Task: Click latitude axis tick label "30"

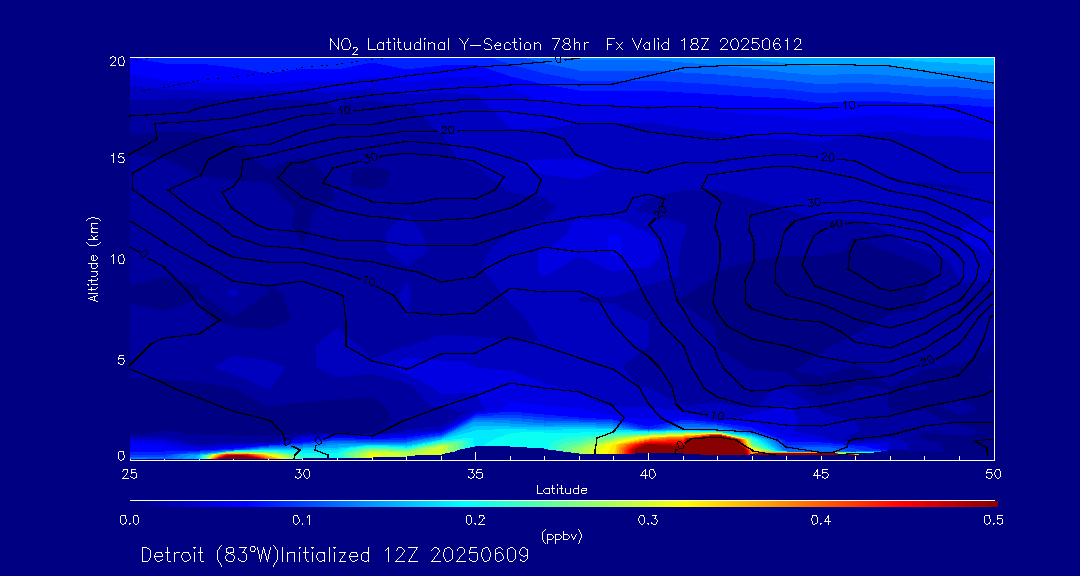Action: pyautogui.click(x=302, y=474)
